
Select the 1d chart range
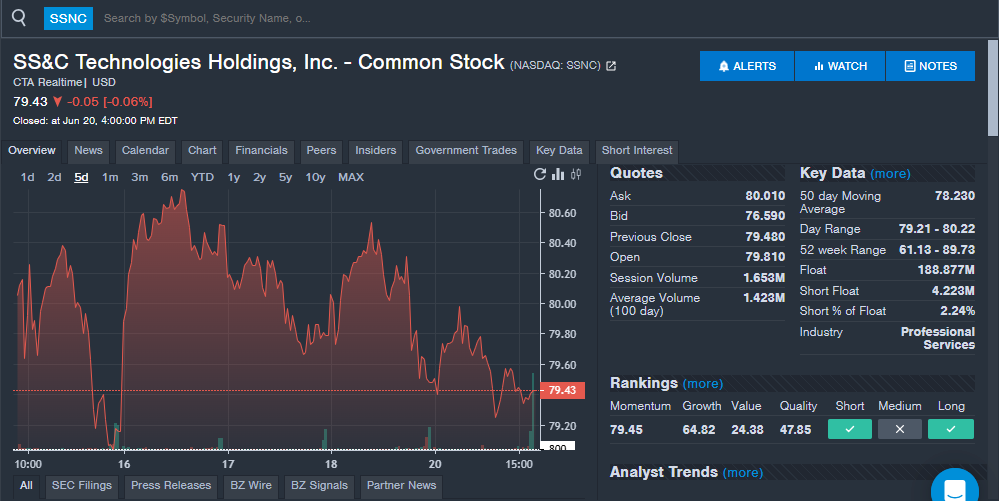pyautogui.click(x=27, y=177)
